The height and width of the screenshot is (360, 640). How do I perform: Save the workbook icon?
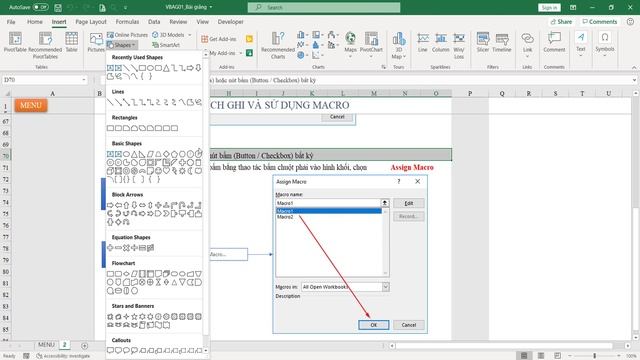pyautogui.click(x=58, y=7)
